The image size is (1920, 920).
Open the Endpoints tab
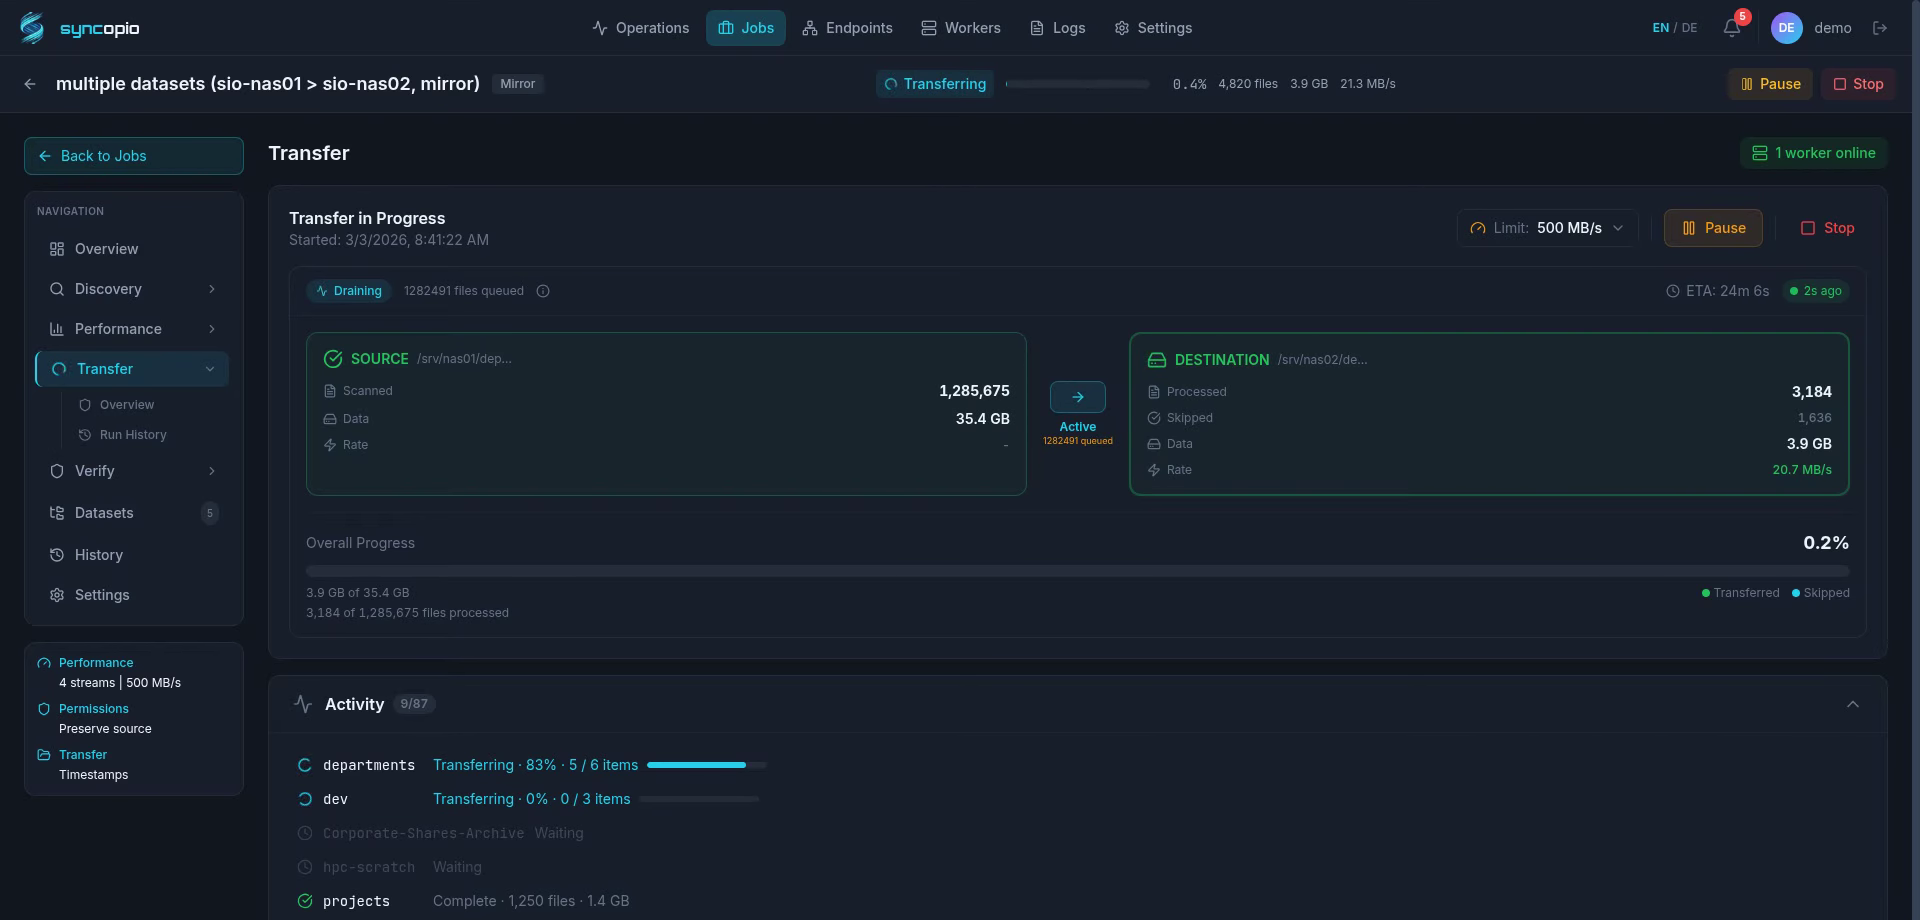[847, 28]
